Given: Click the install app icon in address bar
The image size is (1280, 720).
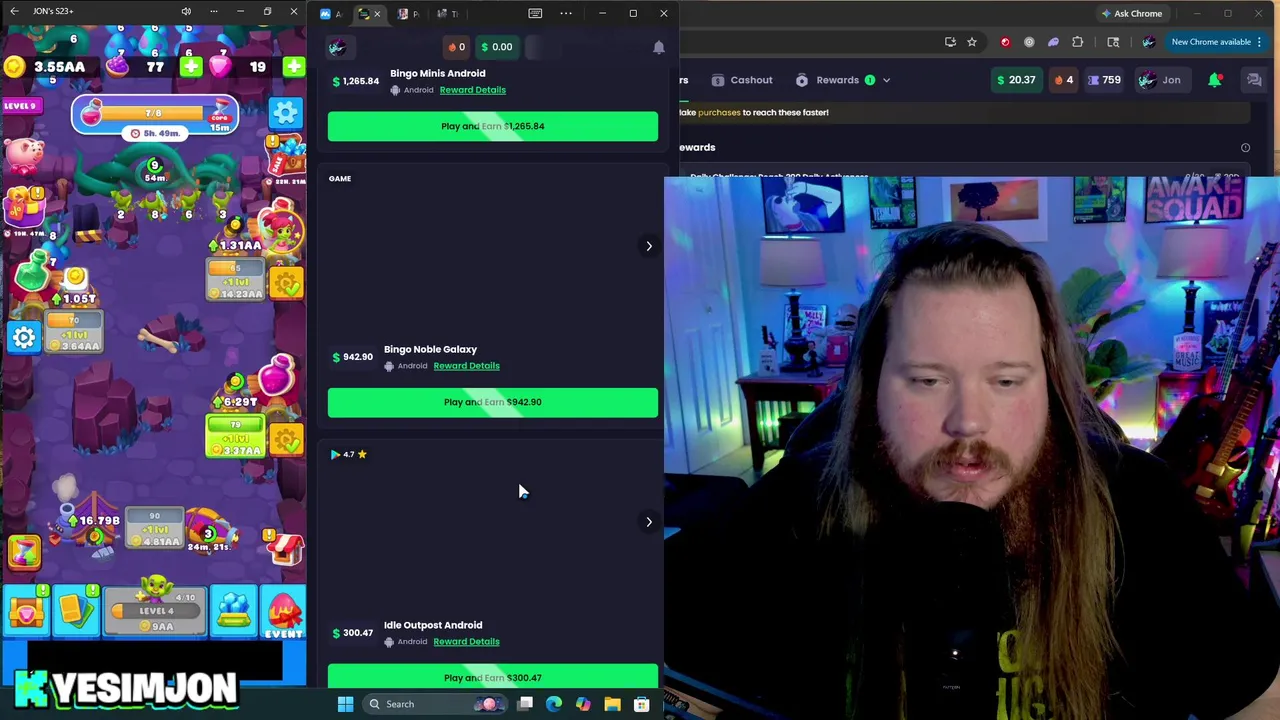Looking at the screenshot, I should tap(950, 42).
